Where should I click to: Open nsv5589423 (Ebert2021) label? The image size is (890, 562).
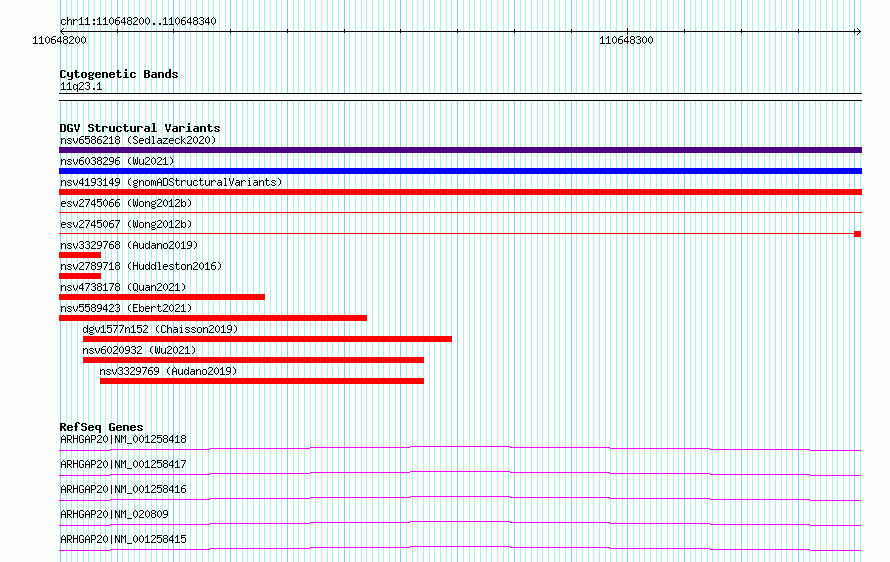(126, 308)
